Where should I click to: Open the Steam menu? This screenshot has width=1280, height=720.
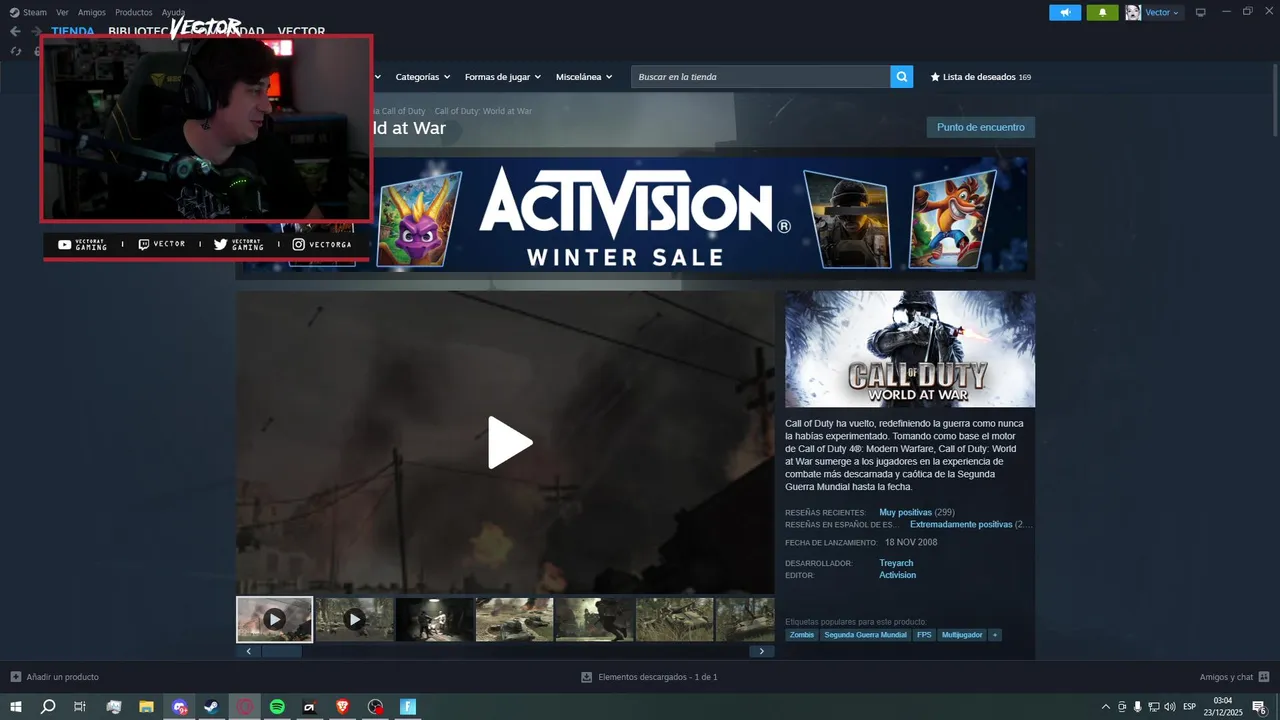tap(35, 12)
